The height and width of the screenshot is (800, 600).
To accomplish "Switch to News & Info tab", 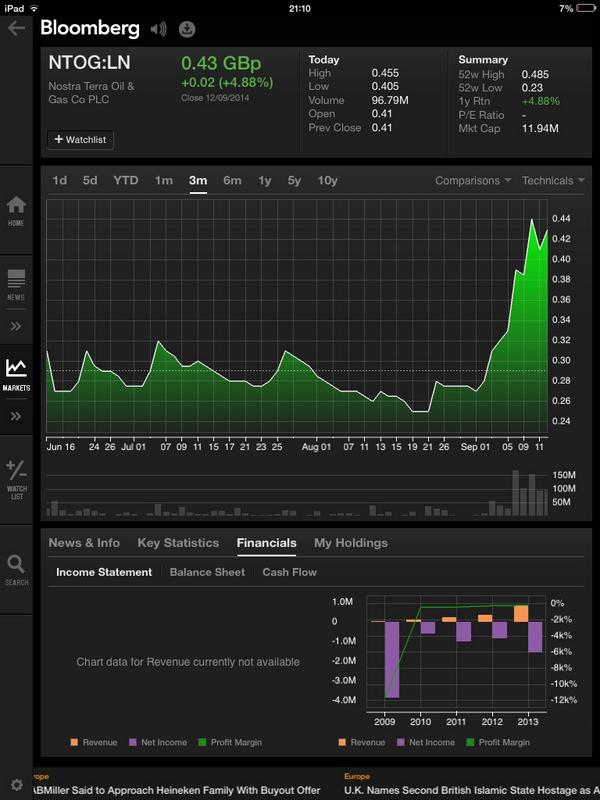I will click(84, 543).
